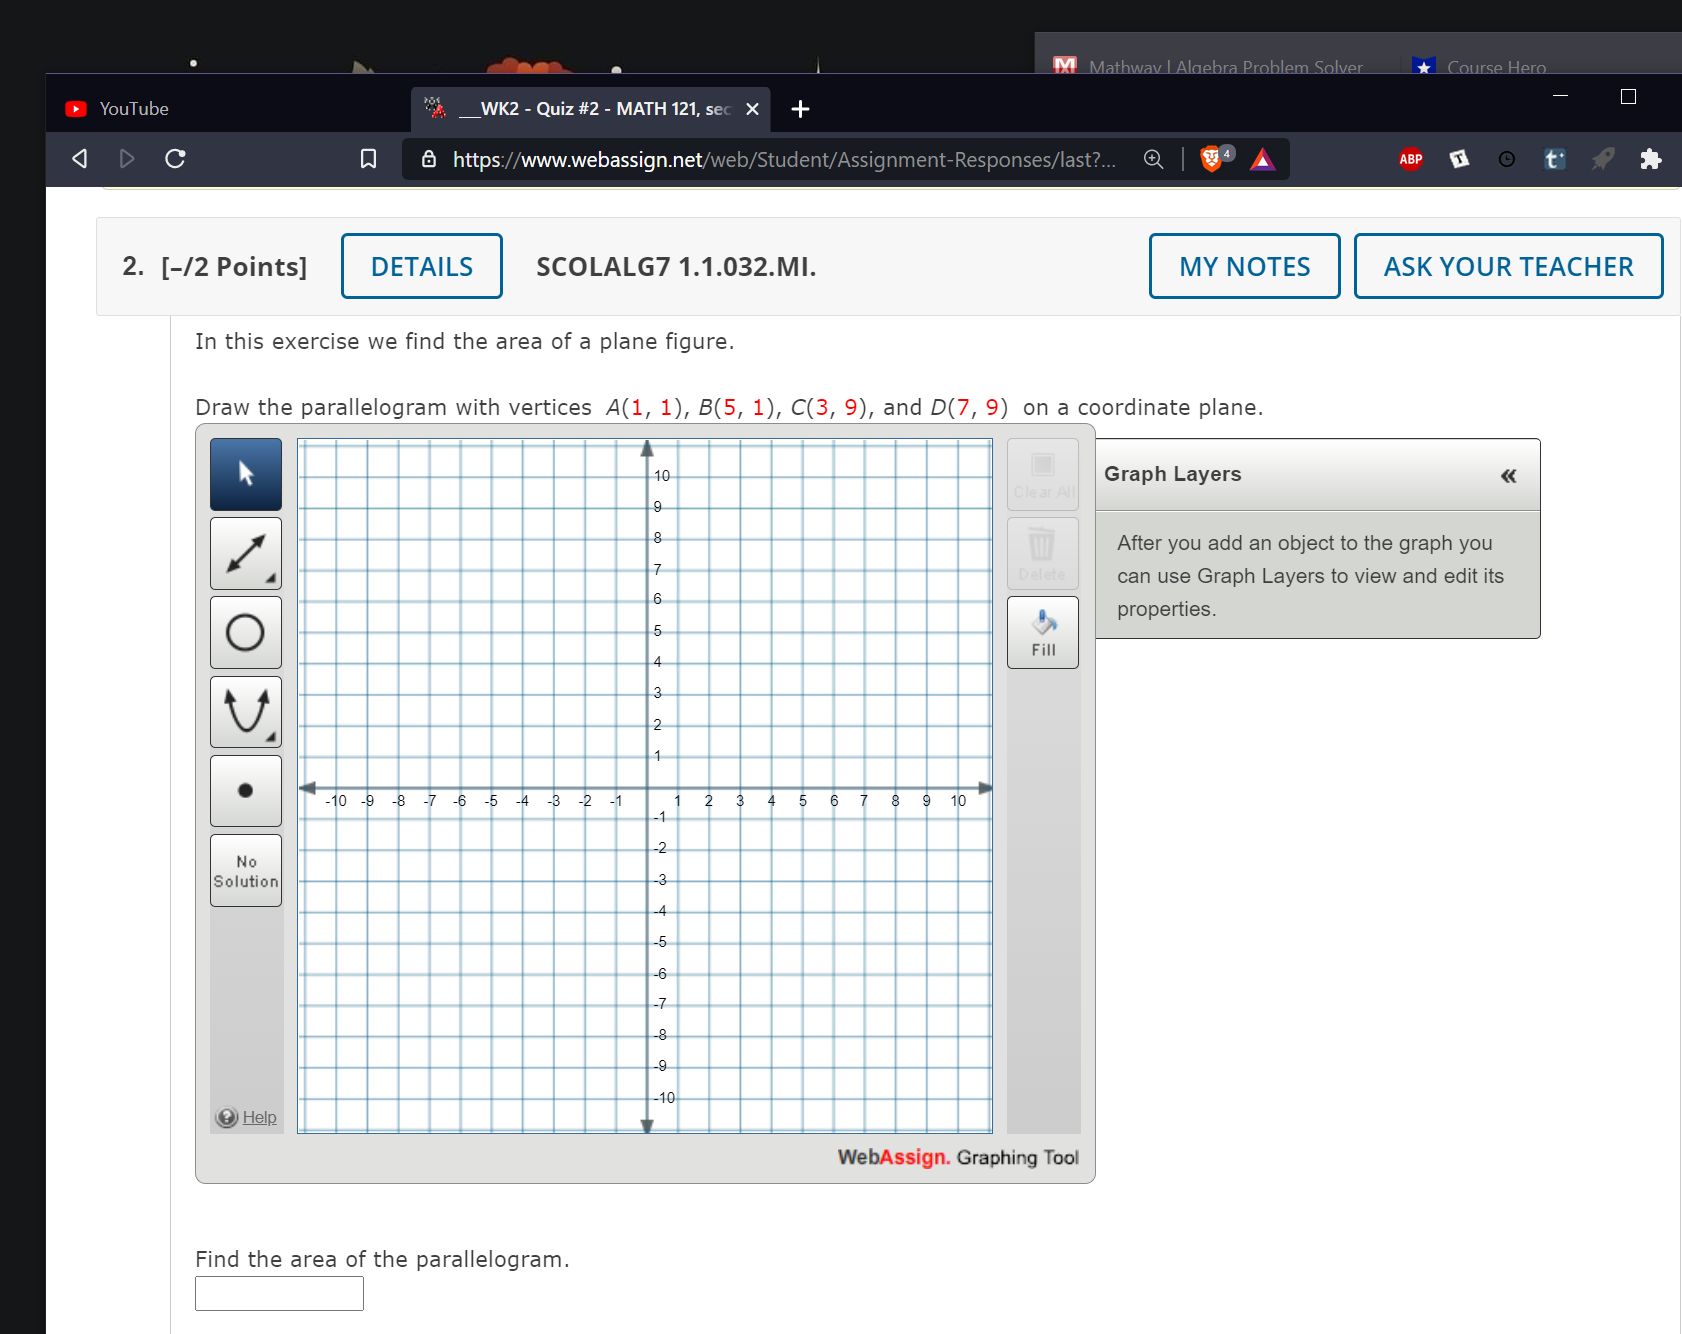Go forward to the next page
The height and width of the screenshot is (1334, 1682).
[x=127, y=158]
